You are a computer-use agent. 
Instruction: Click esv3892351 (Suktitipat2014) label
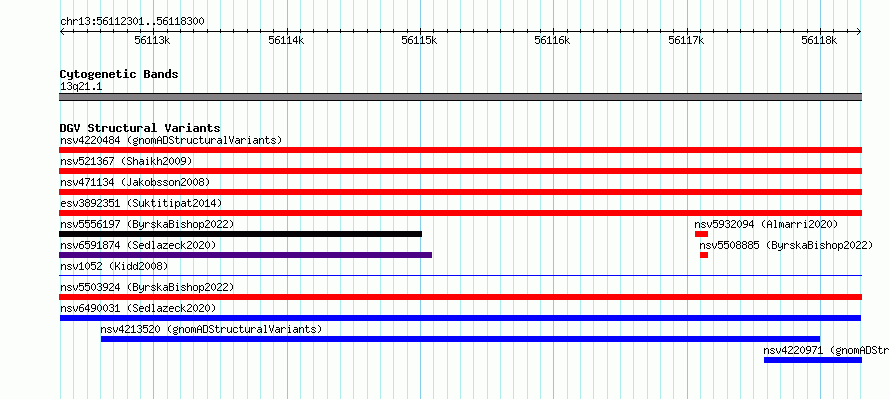click(x=141, y=203)
